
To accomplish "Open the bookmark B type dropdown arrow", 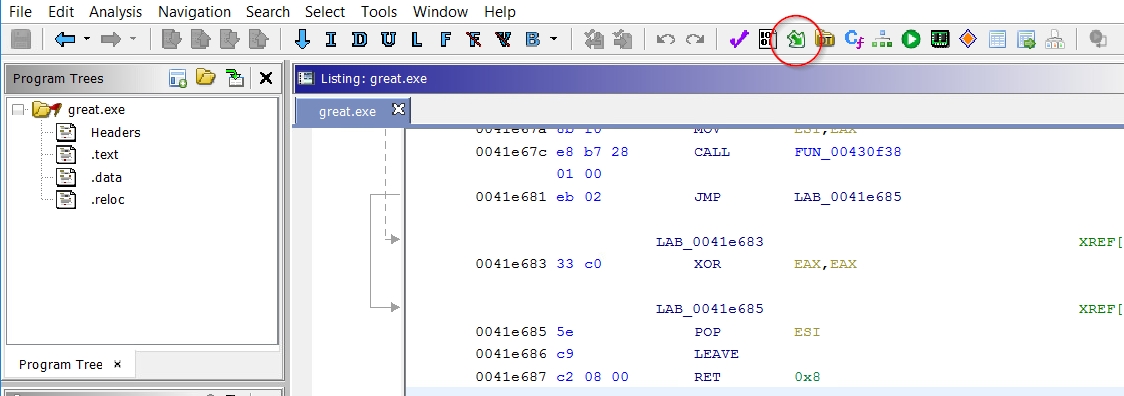I will point(553,39).
